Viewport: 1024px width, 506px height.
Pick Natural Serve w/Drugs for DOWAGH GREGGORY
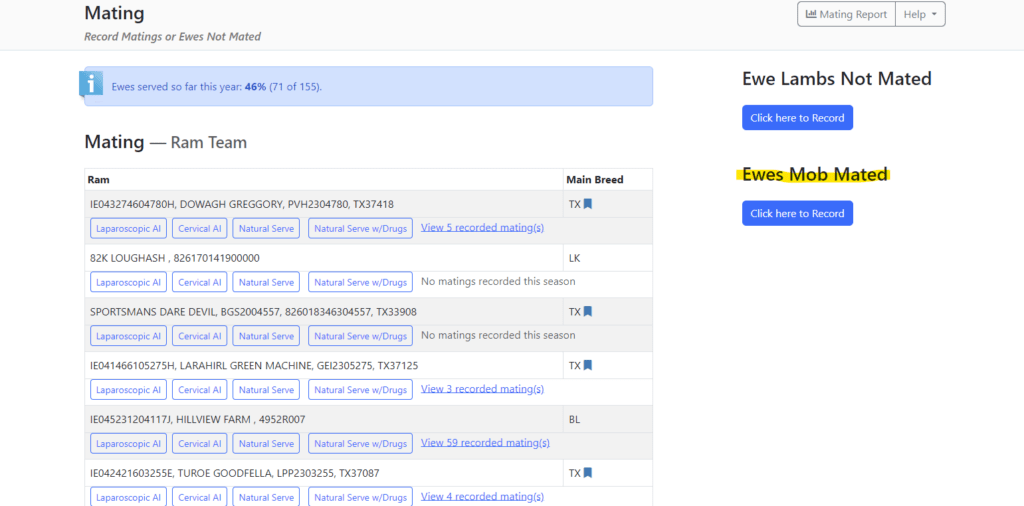coord(360,229)
